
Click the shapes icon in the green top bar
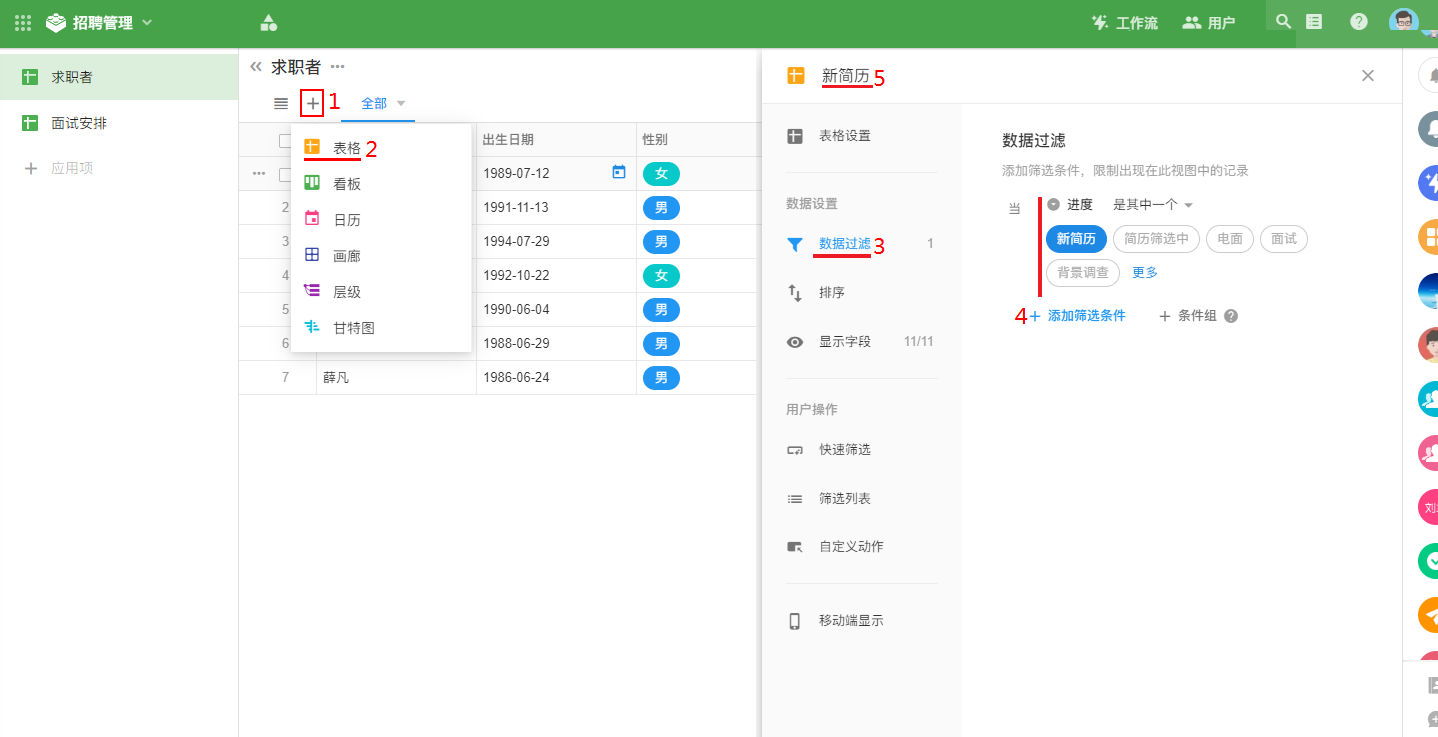coord(268,22)
